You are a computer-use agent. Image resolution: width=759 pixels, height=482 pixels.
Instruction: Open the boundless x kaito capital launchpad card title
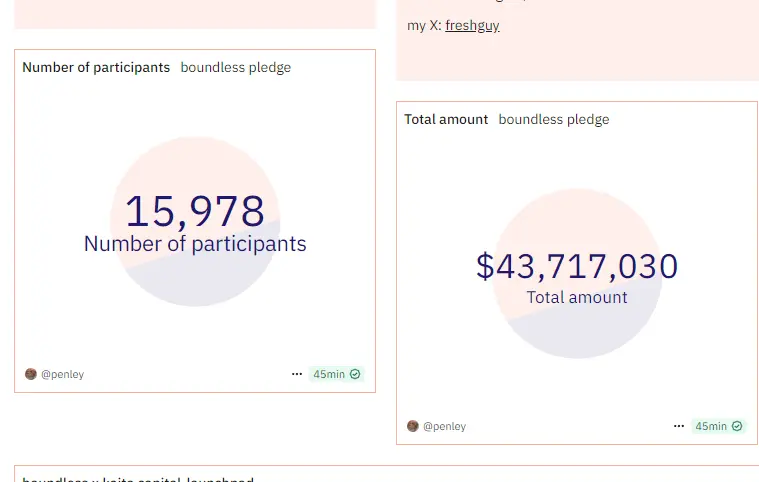(138, 479)
